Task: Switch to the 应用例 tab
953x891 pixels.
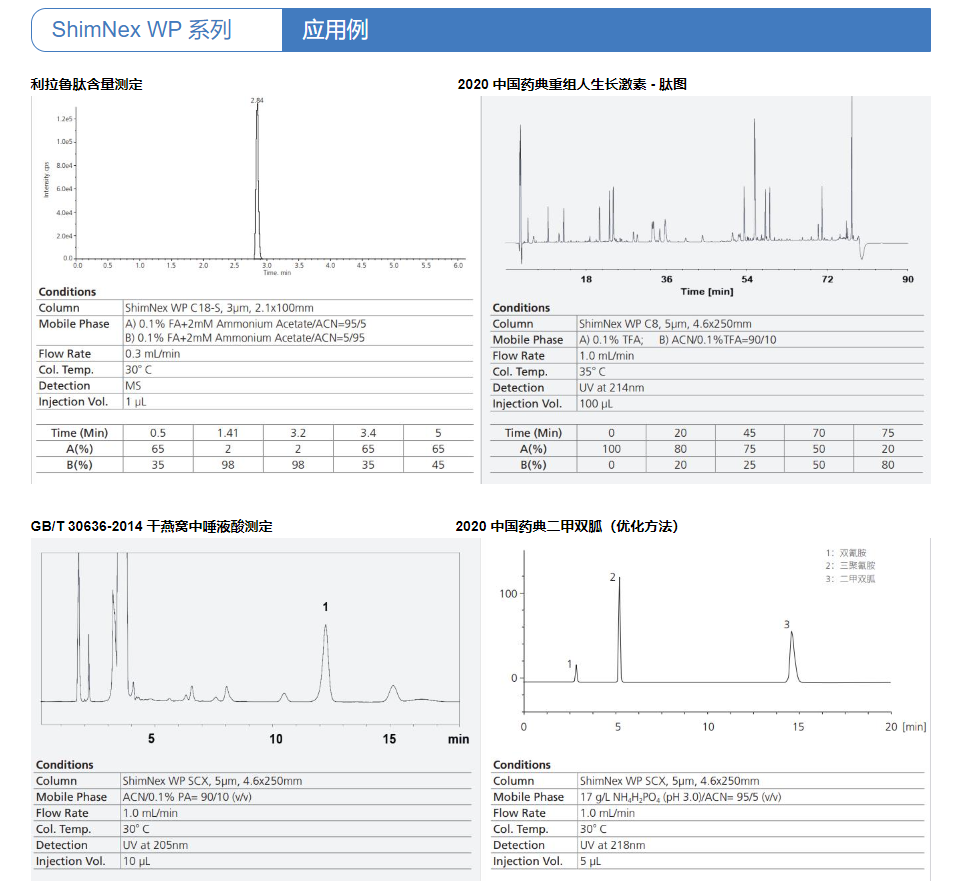Action: point(335,30)
